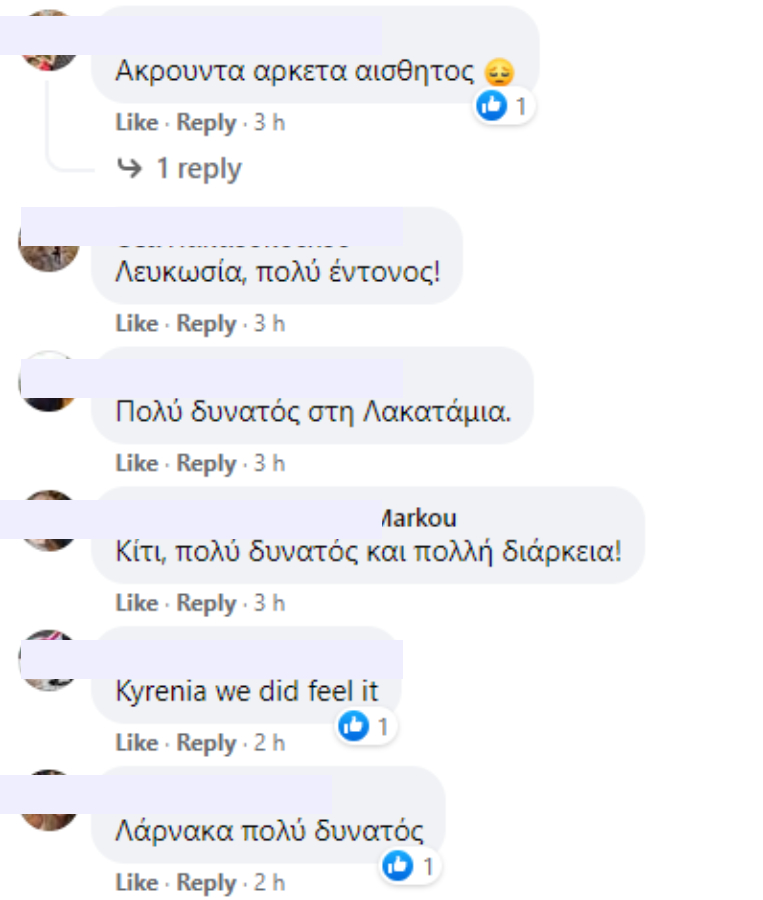Like the Λάρνακα πολύ δυνατός comment

(137, 882)
